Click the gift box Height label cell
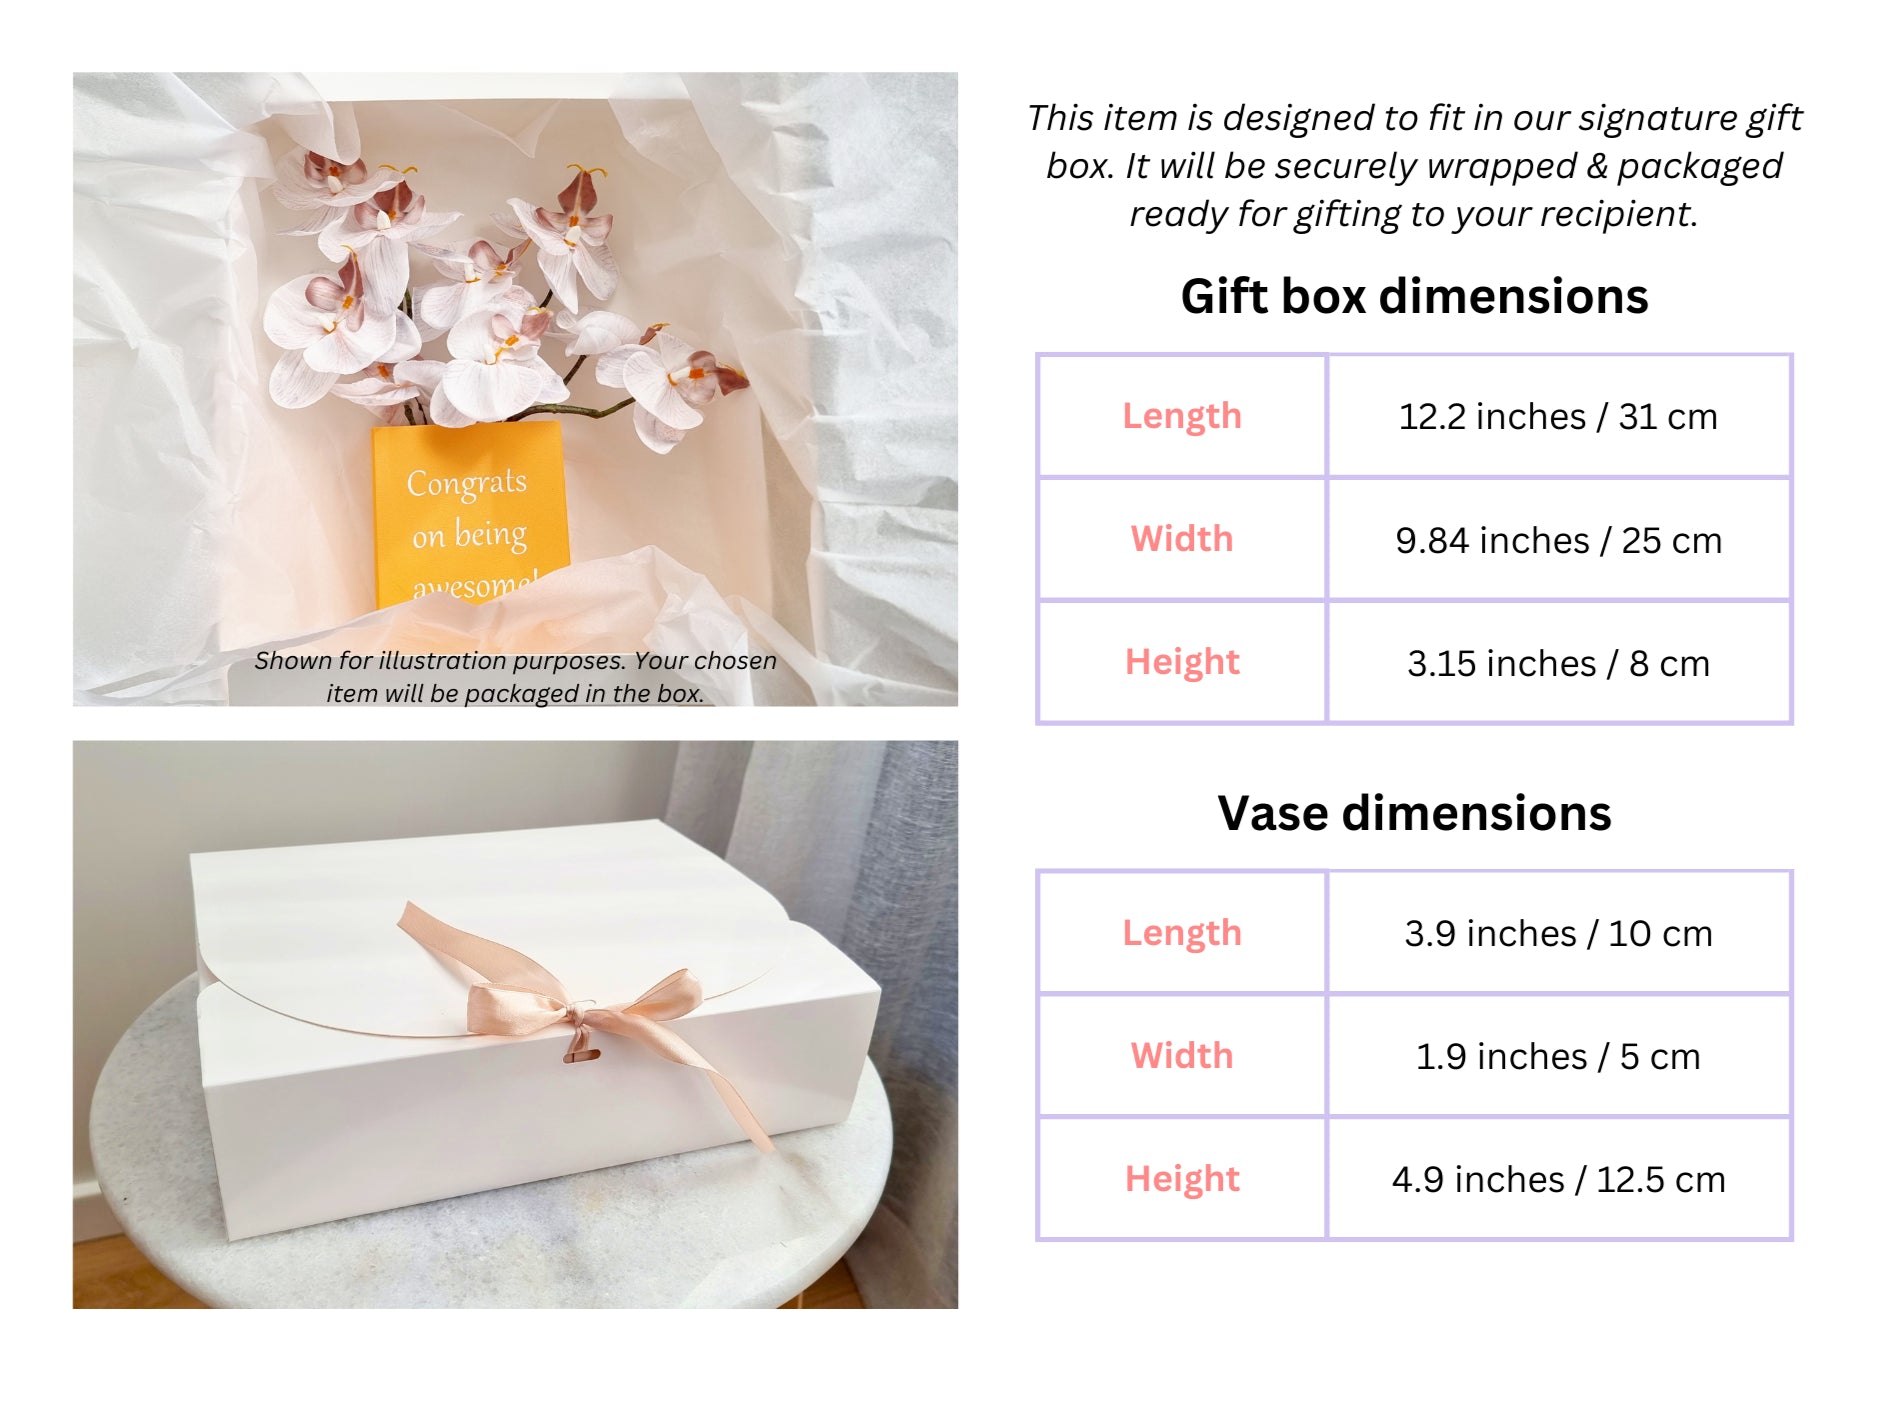Image resolution: width=1885 pixels, height=1414 pixels. point(1182,662)
